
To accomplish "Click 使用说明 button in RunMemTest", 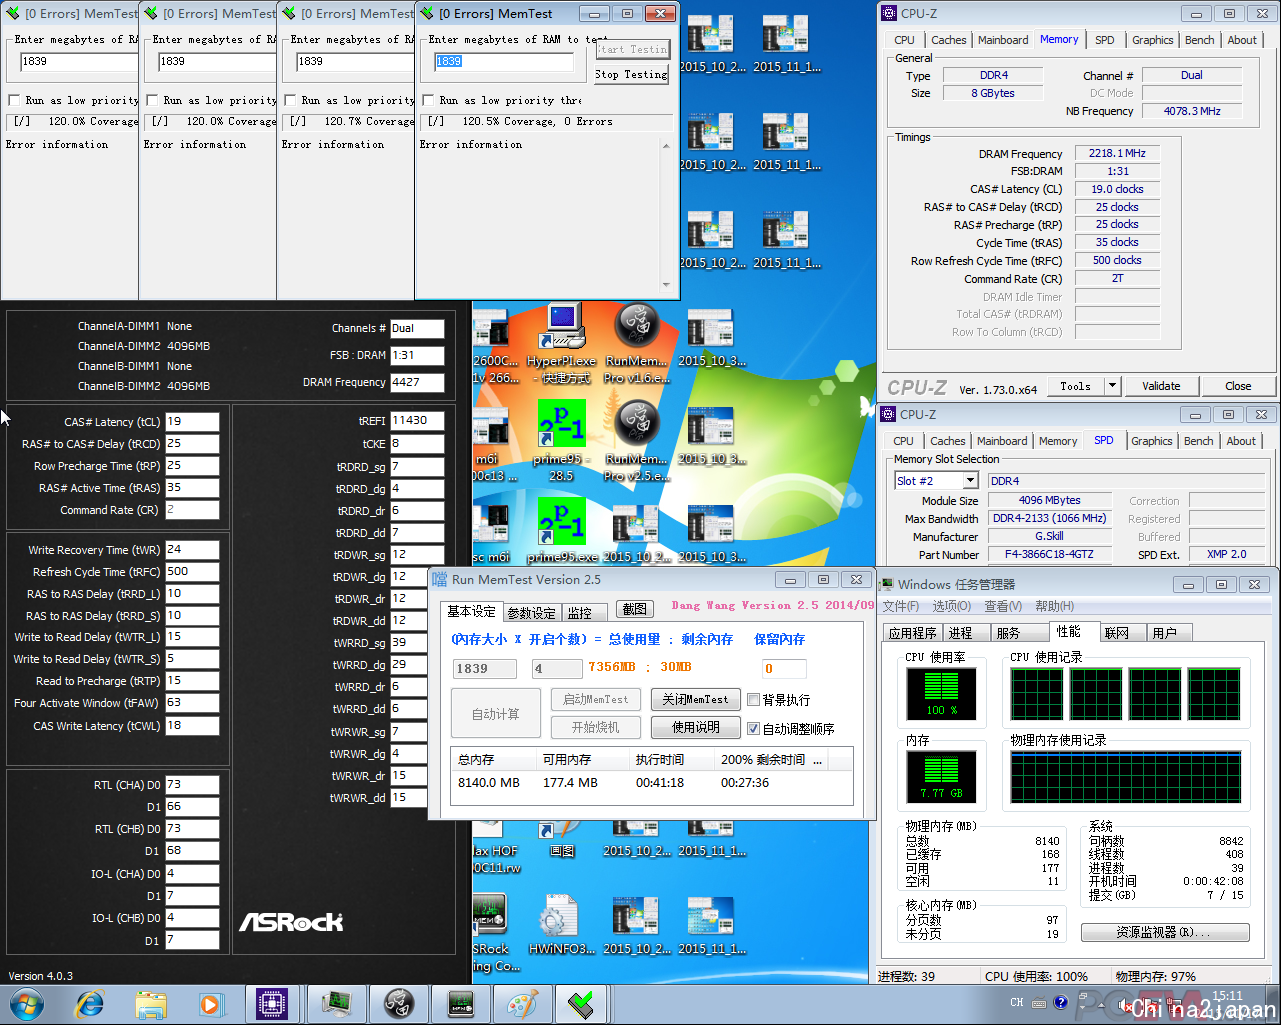I will (x=696, y=727).
